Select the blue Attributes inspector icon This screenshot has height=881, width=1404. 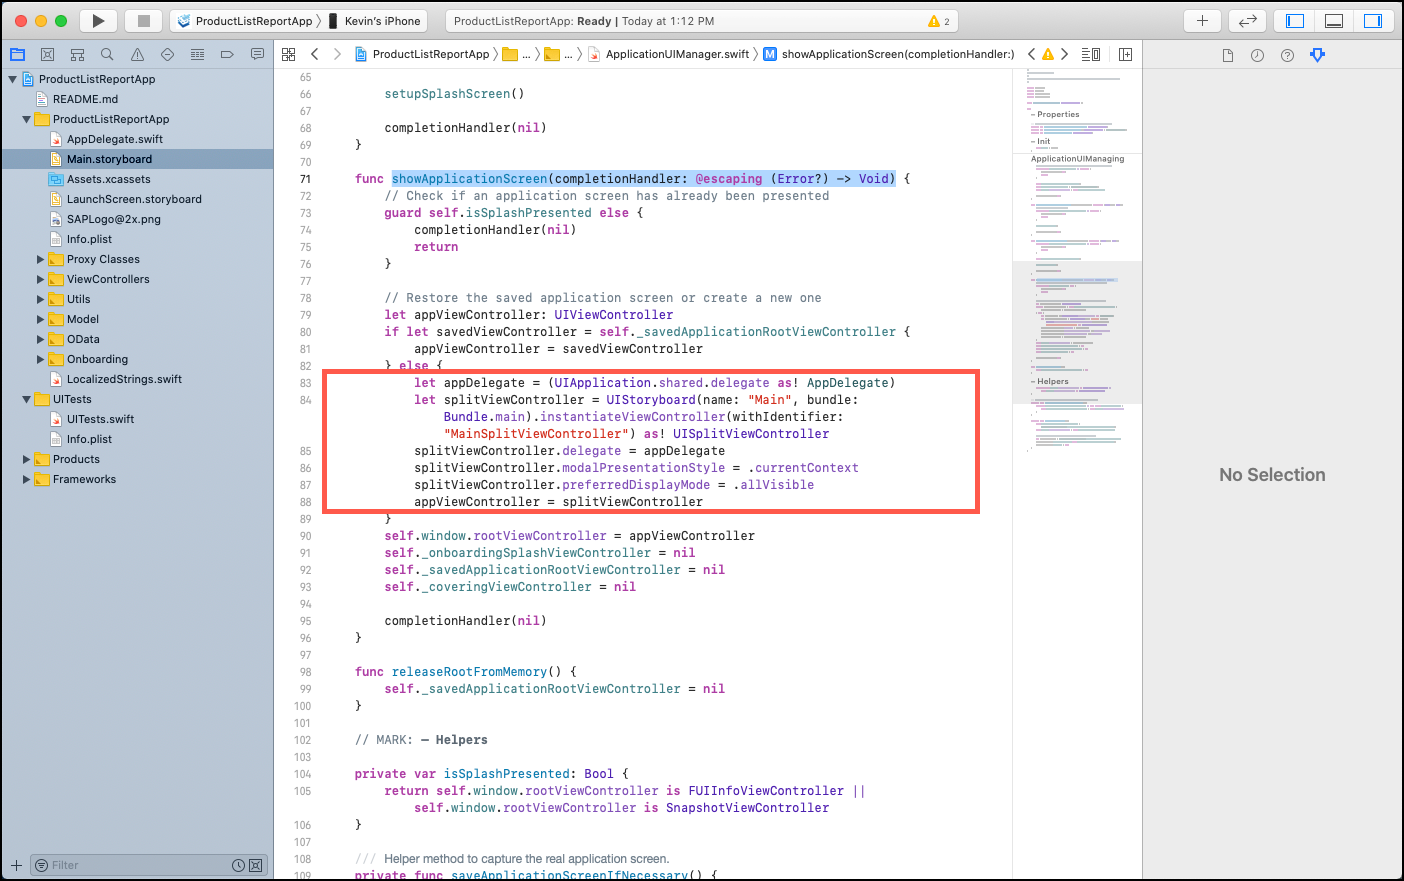pos(1317,55)
